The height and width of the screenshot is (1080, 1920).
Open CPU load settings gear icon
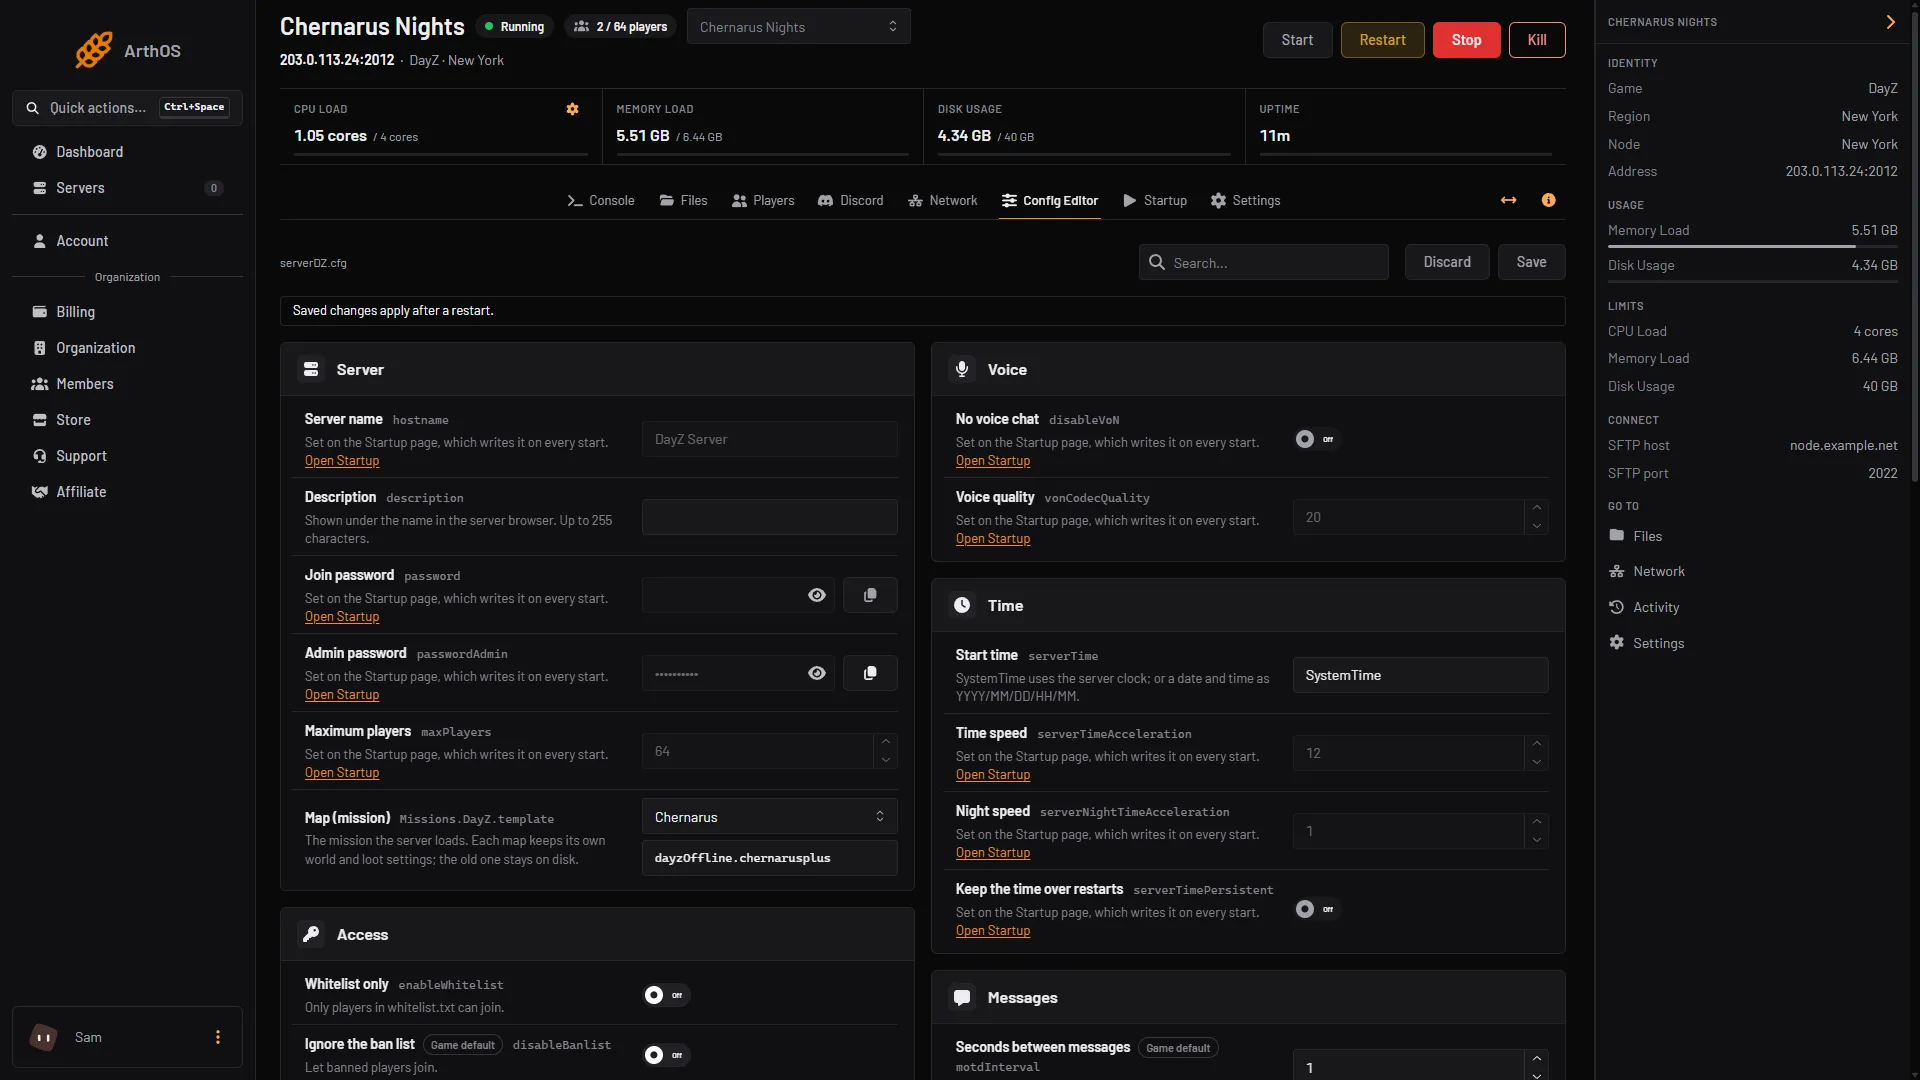pyautogui.click(x=572, y=109)
